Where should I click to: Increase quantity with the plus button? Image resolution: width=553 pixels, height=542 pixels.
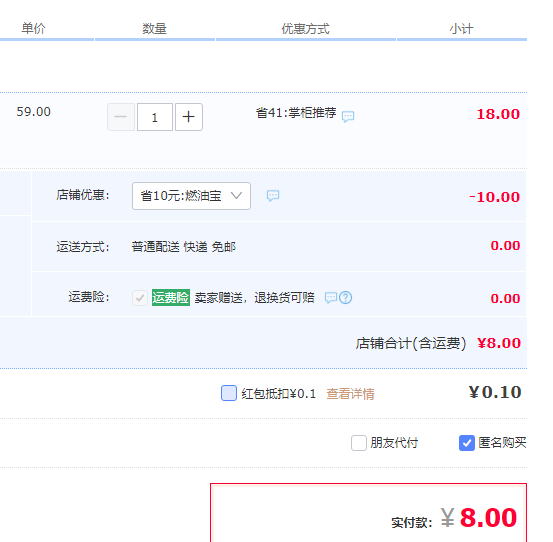(189, 117)
